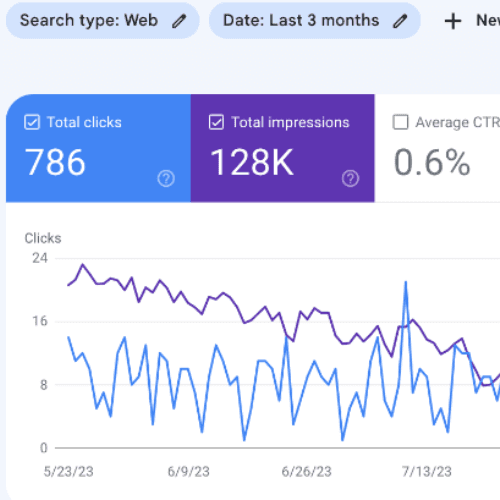Select the 0.6% average CTR value
The height and width of the screenshot is (500, 500).
click(x=432, y=162)
